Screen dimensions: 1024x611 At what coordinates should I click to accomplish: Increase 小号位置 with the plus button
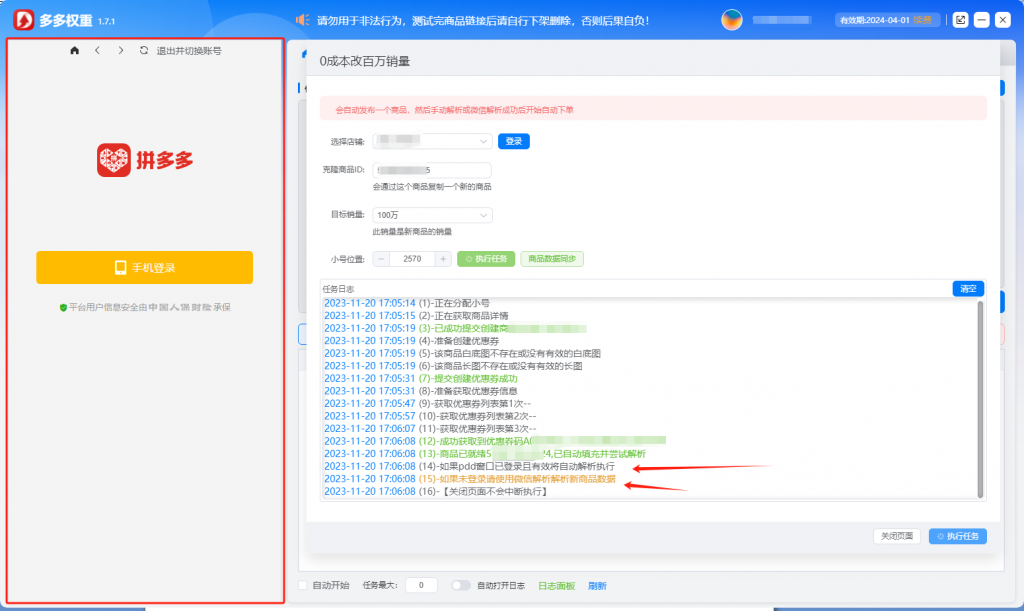(443, 259)
